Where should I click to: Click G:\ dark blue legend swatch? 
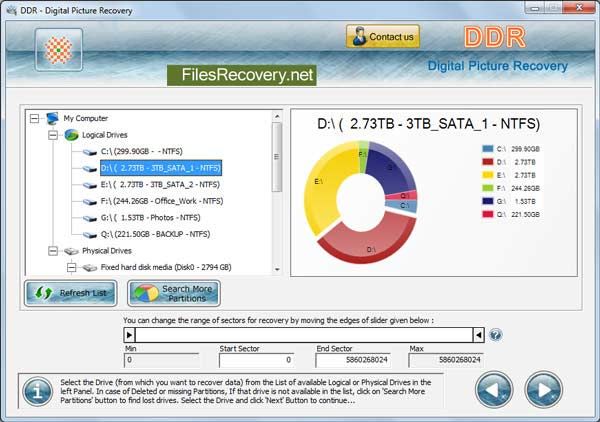coord(488,201)
